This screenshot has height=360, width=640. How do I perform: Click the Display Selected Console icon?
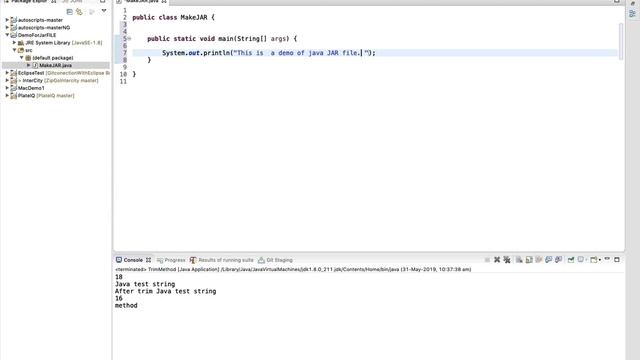[x=580, y=260]
